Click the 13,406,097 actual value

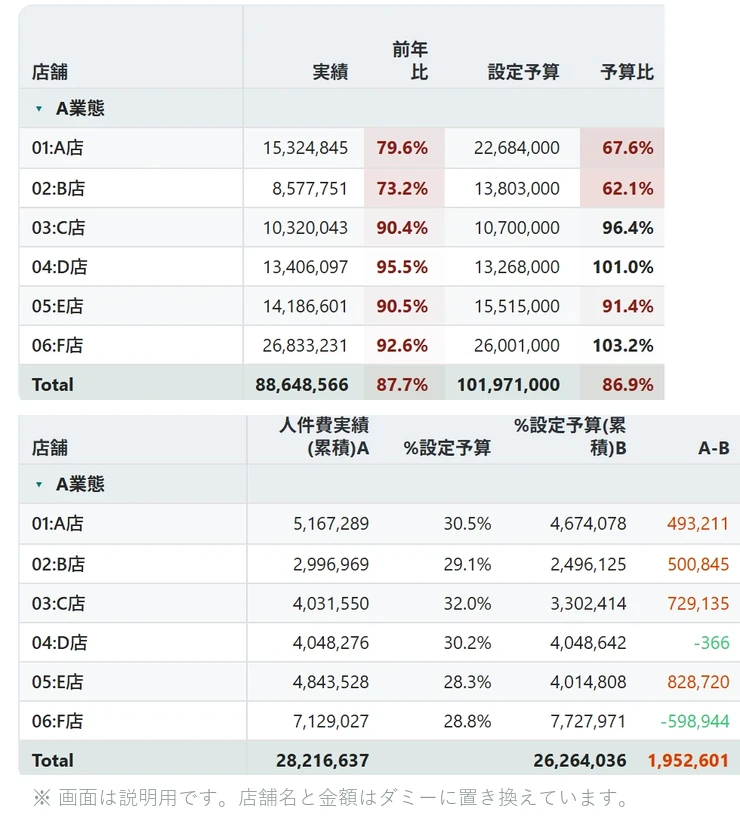point(305,267)
